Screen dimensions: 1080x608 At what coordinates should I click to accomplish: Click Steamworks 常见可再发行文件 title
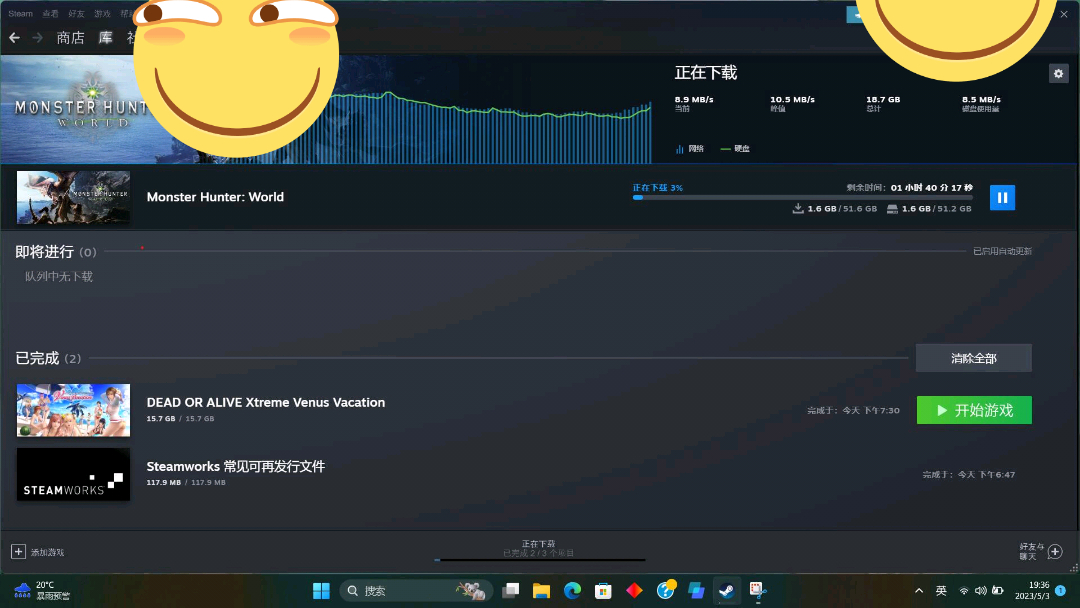point(236,466)
